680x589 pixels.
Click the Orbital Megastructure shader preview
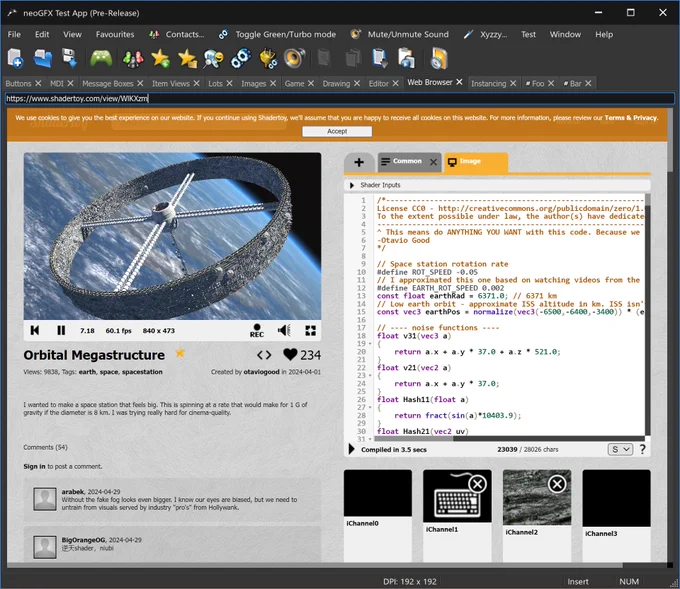pyautogui.click(x=172, y=236)
